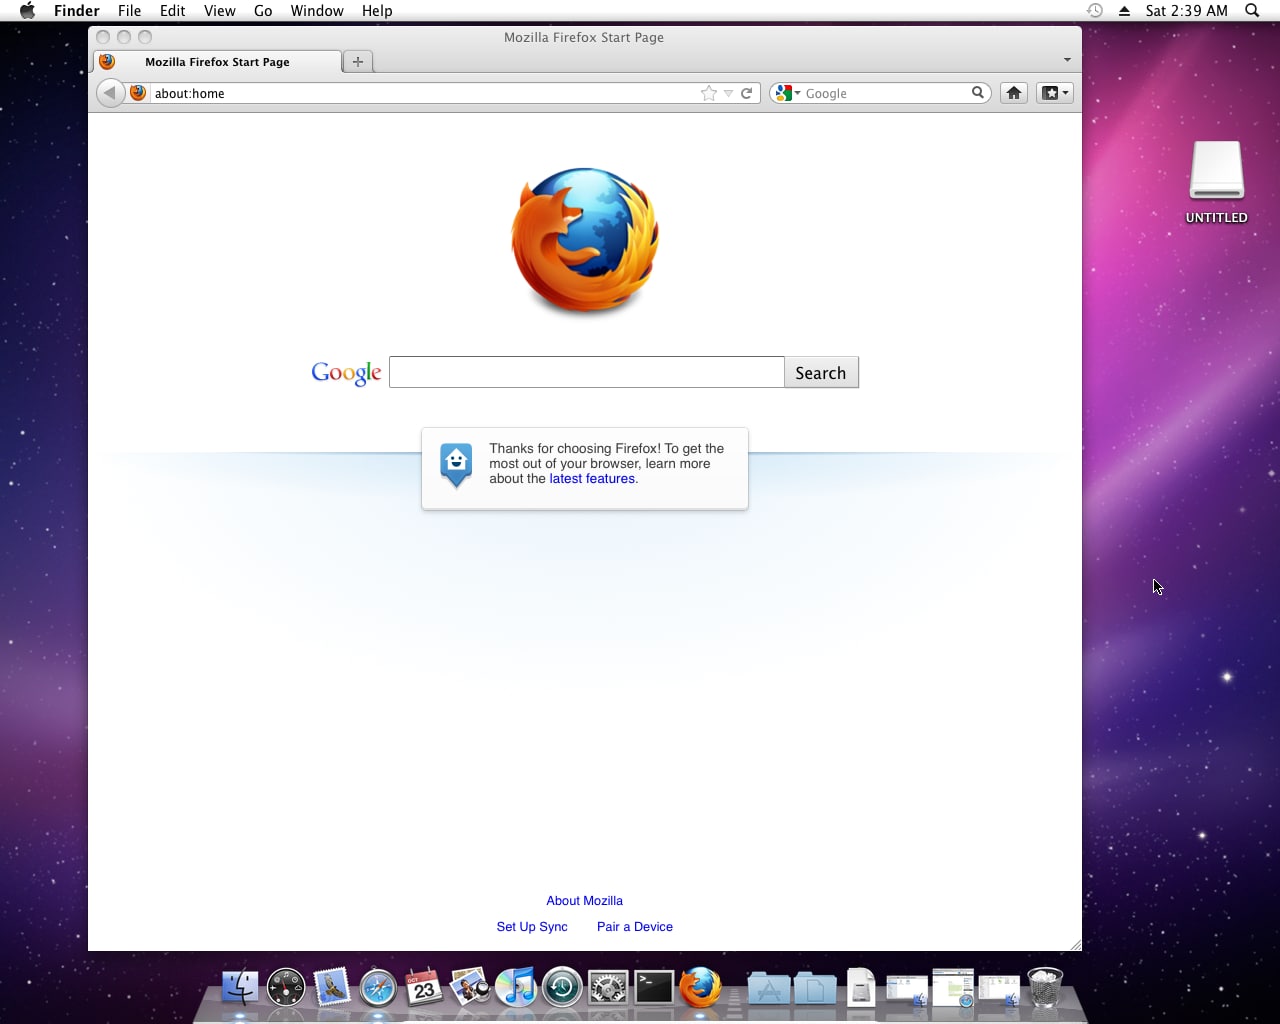Screen dimensions: 1280x1024
Task: Open Finder from the Dock
Action: click(x=240, y=988)
